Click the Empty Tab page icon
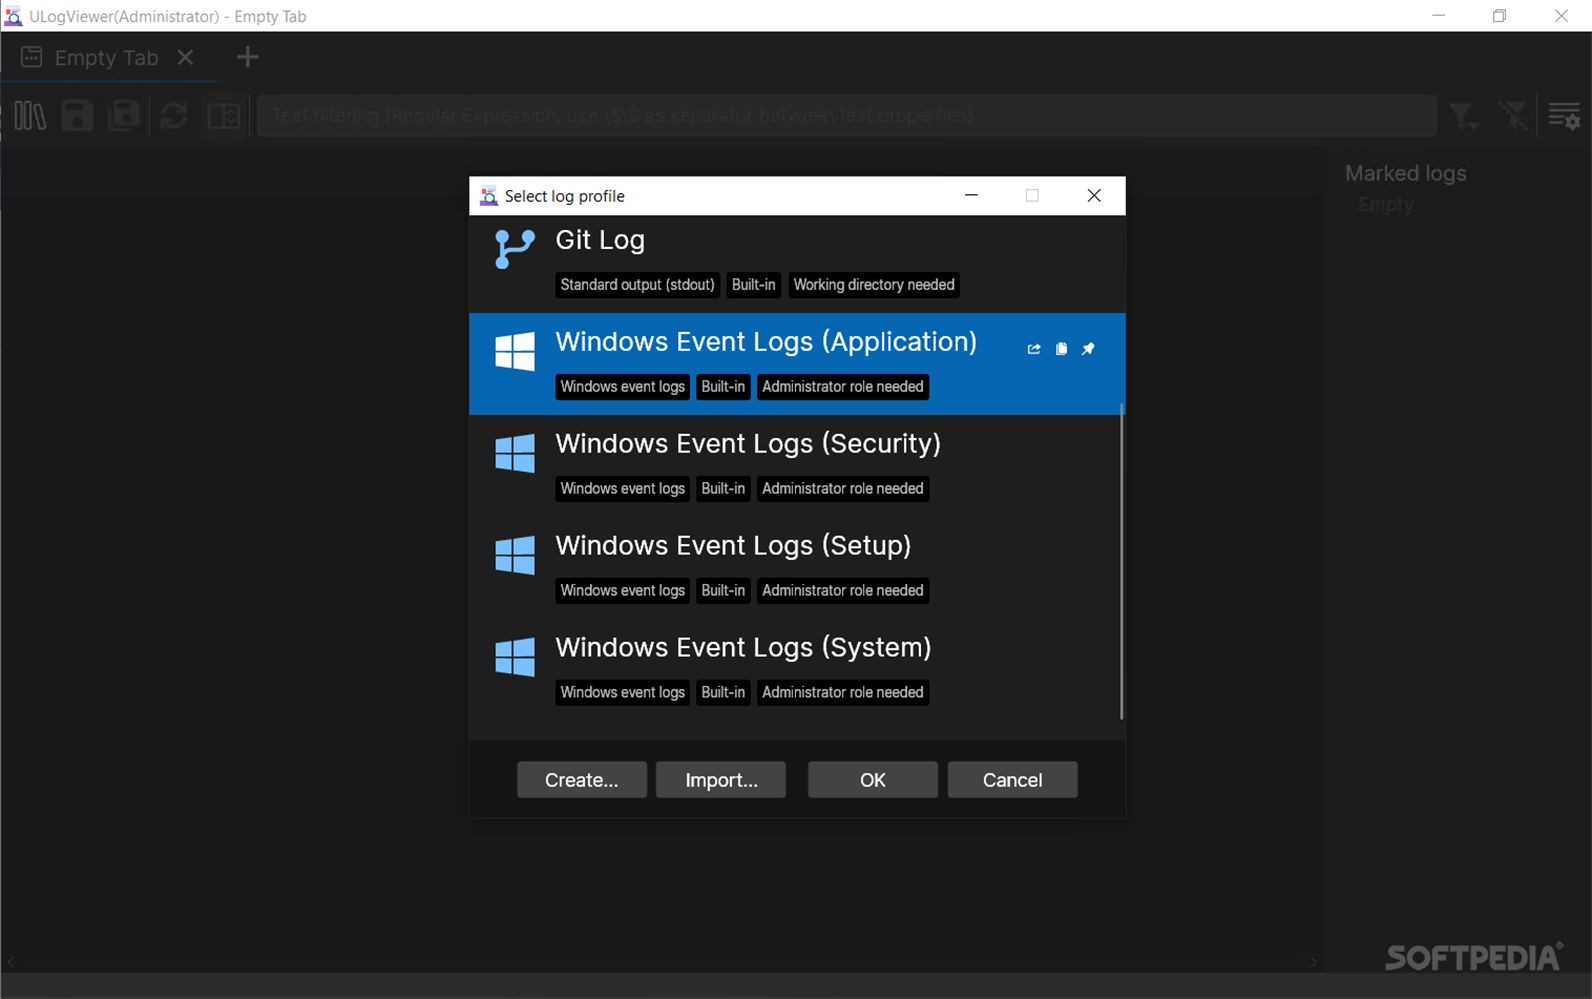 (32, 57)
